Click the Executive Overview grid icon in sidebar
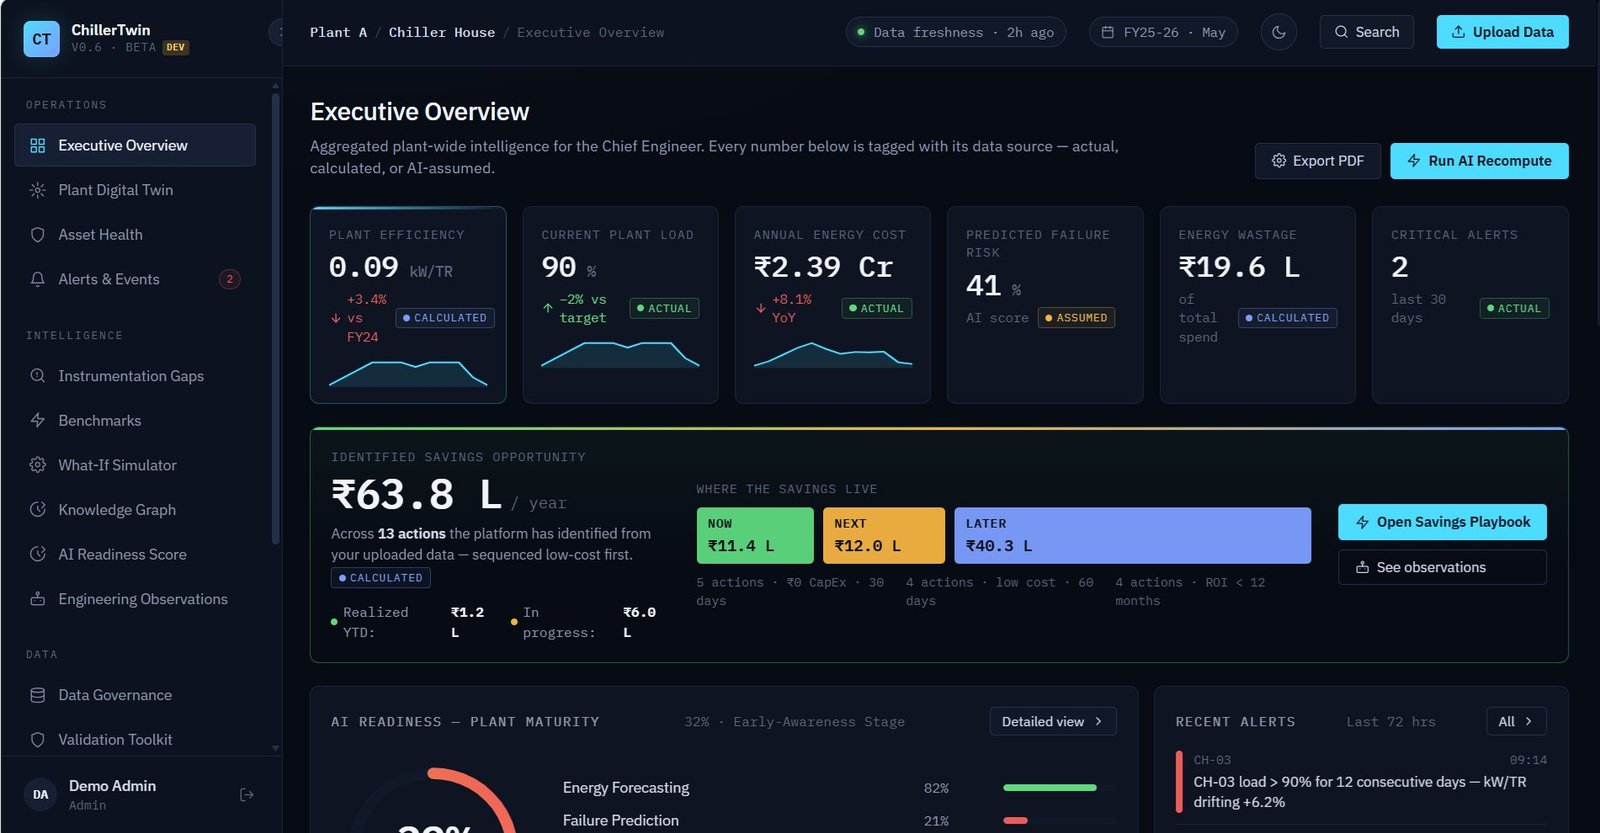 (38, 146)
